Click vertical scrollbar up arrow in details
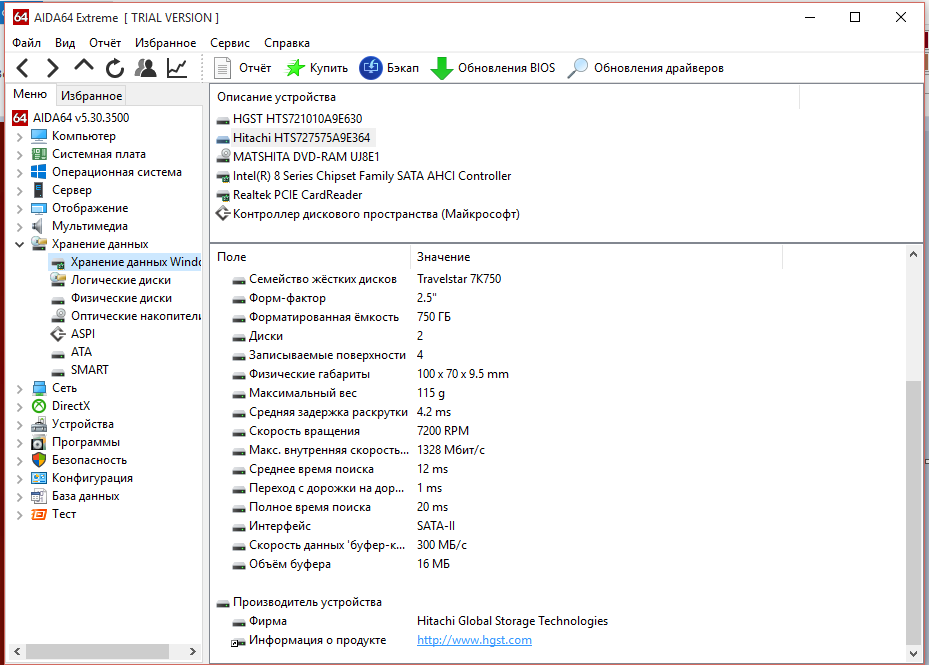This screenshot has width=929, height=665. [x=913, y=254]
